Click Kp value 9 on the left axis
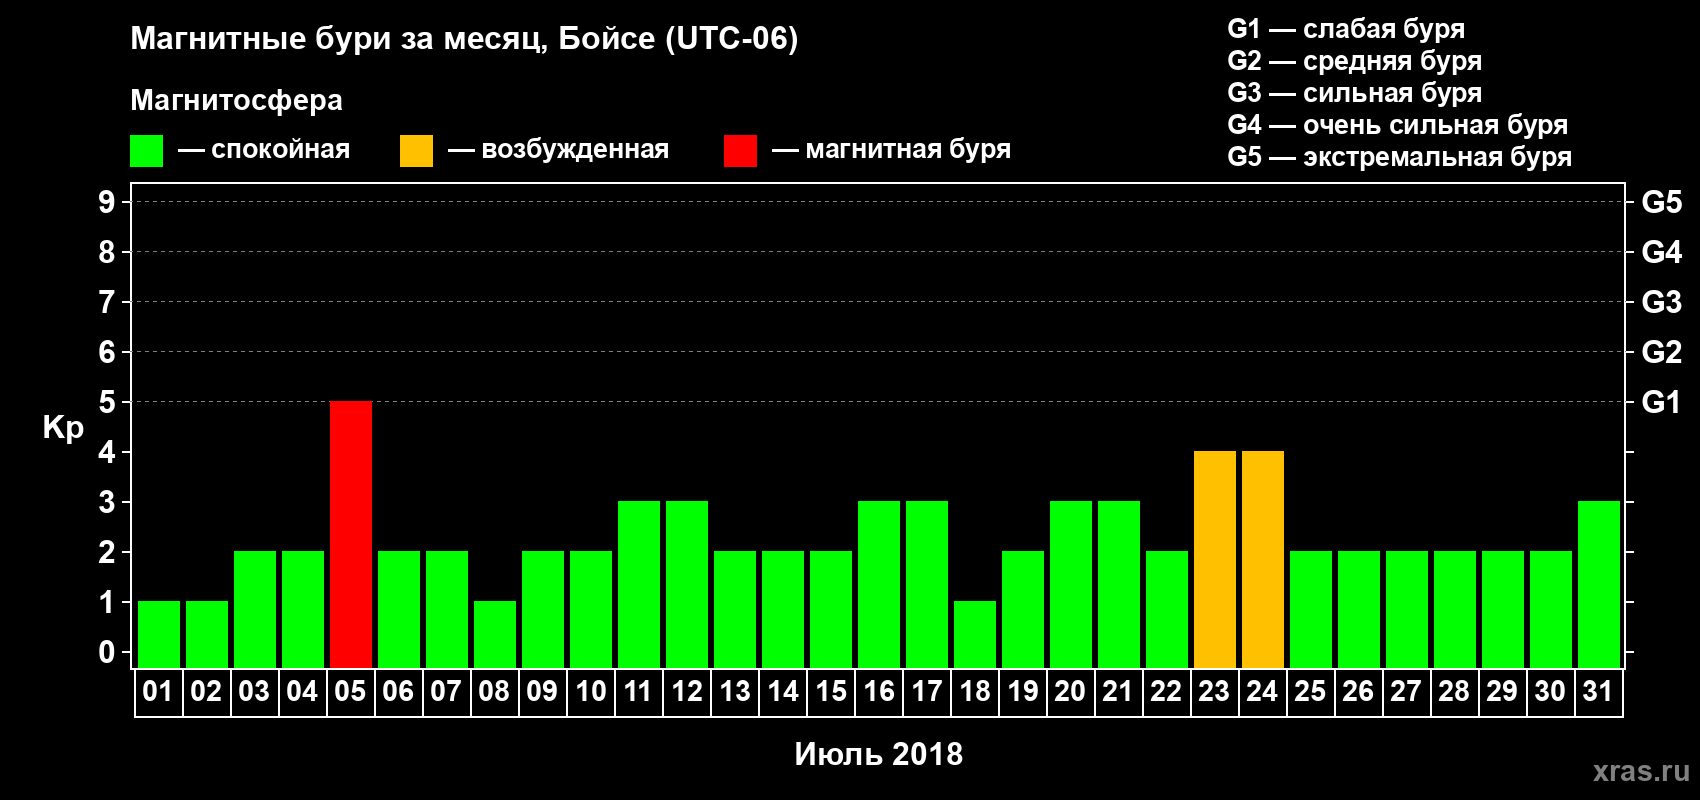This screenshot has width=1700, height=800. pos(107,202)
